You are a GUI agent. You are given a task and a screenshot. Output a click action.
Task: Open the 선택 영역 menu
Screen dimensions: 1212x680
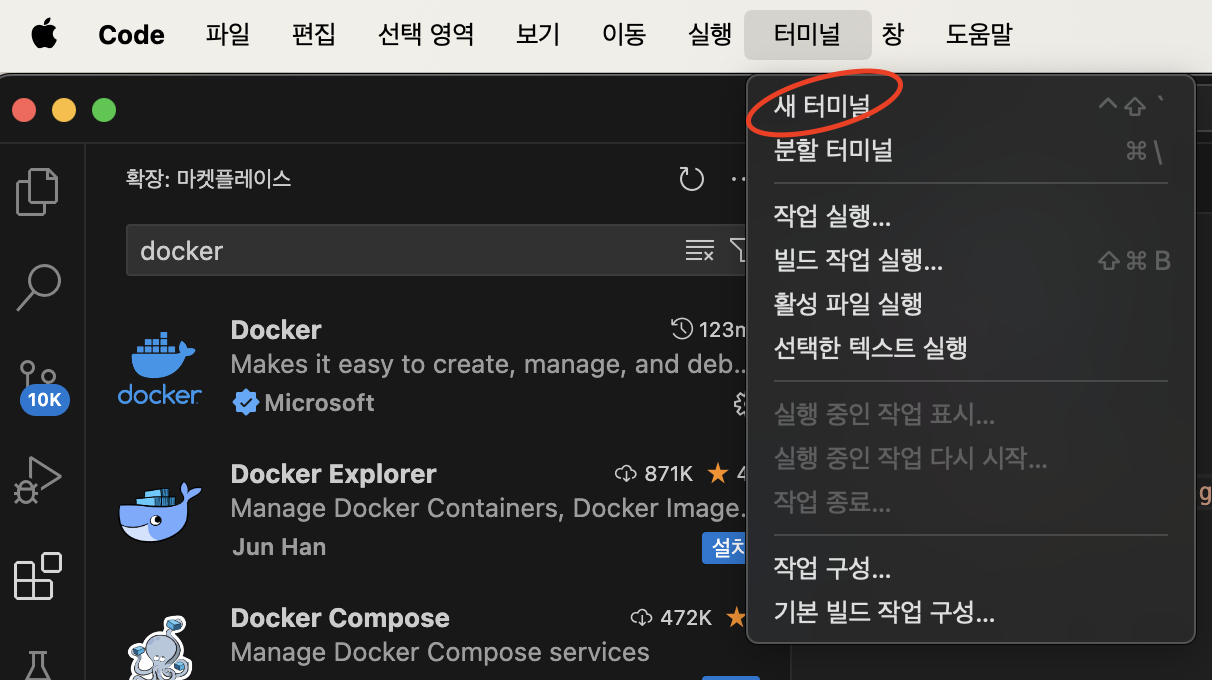pos(426,35)
